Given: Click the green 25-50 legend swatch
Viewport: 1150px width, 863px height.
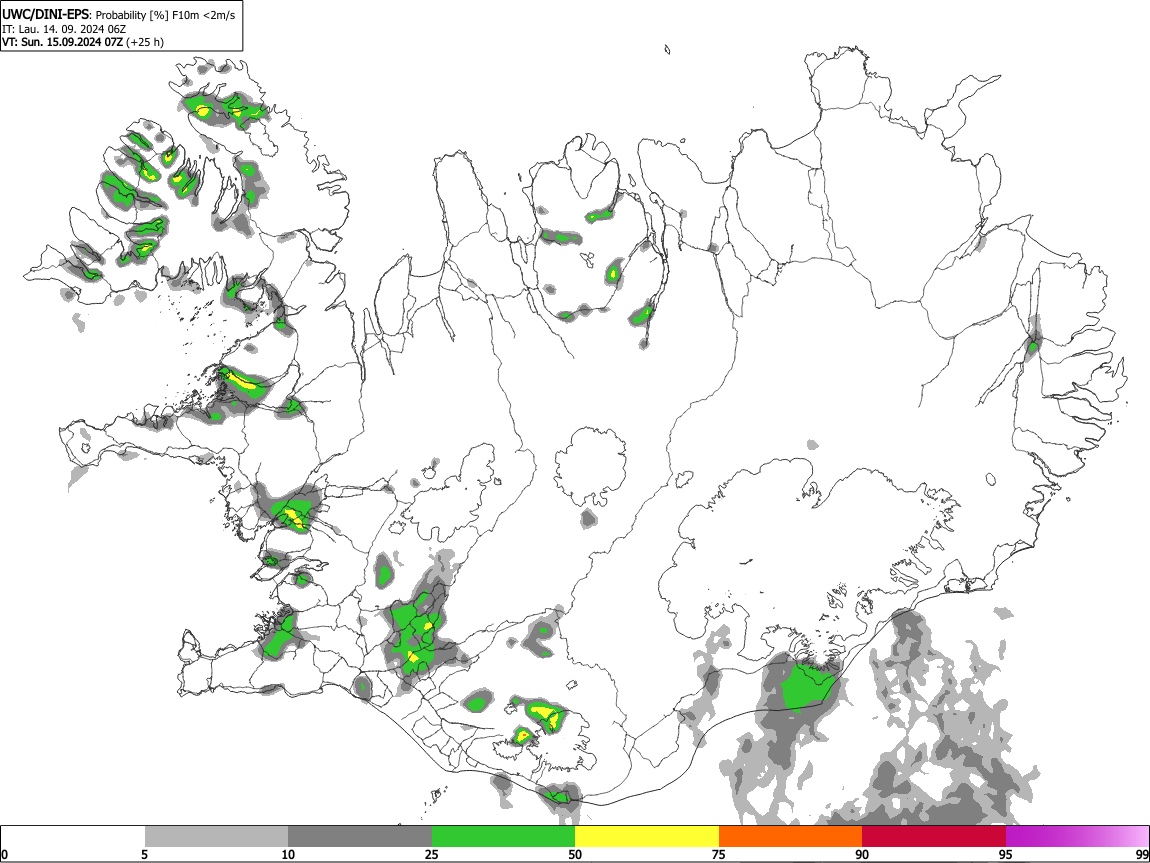Looking at the screenshot, I should click(503, 837).
